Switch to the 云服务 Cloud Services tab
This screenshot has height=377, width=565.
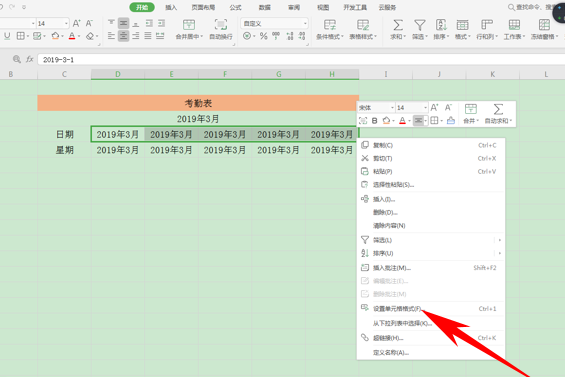[387, 7]
